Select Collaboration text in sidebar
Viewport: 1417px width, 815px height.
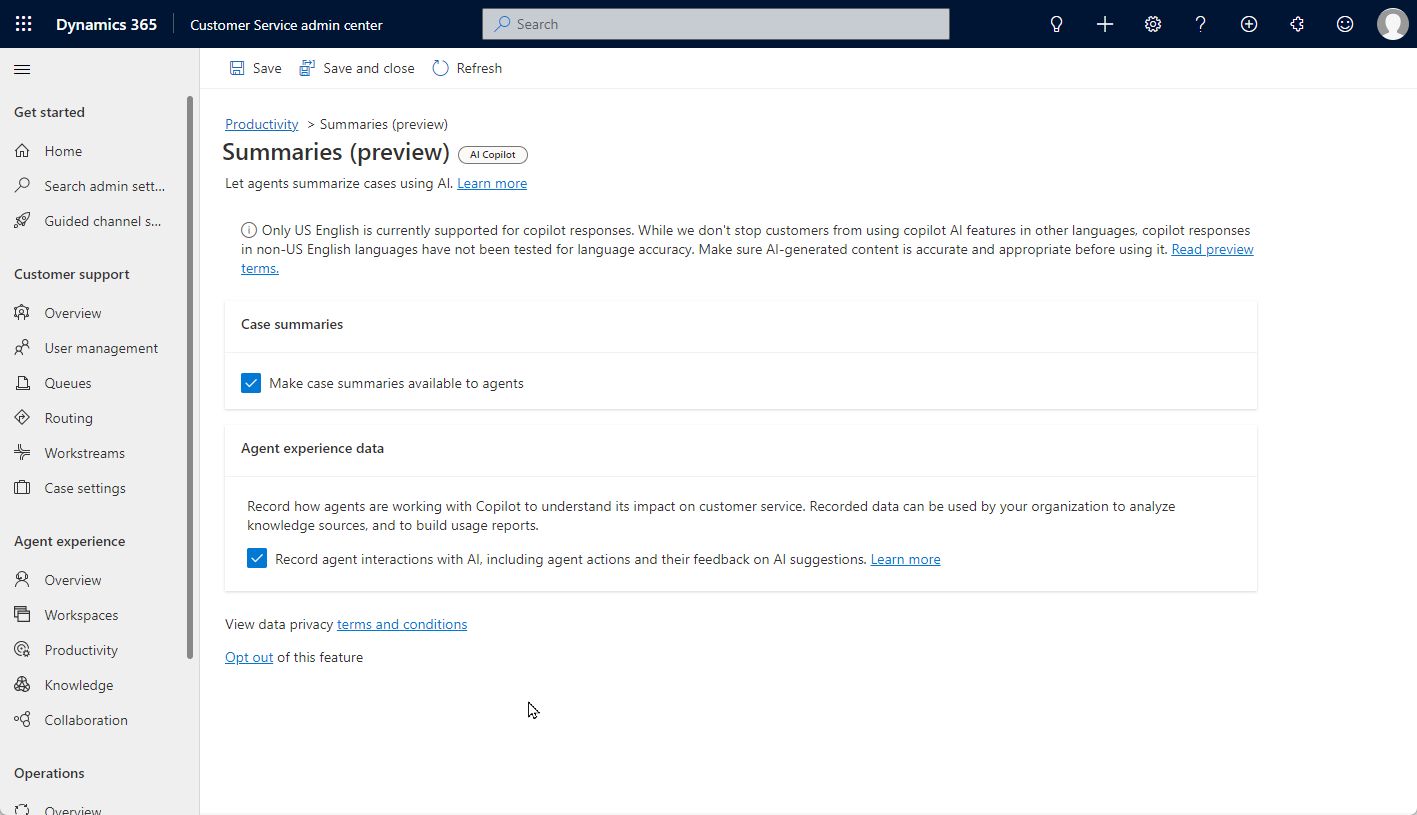(x=86, y=720)
